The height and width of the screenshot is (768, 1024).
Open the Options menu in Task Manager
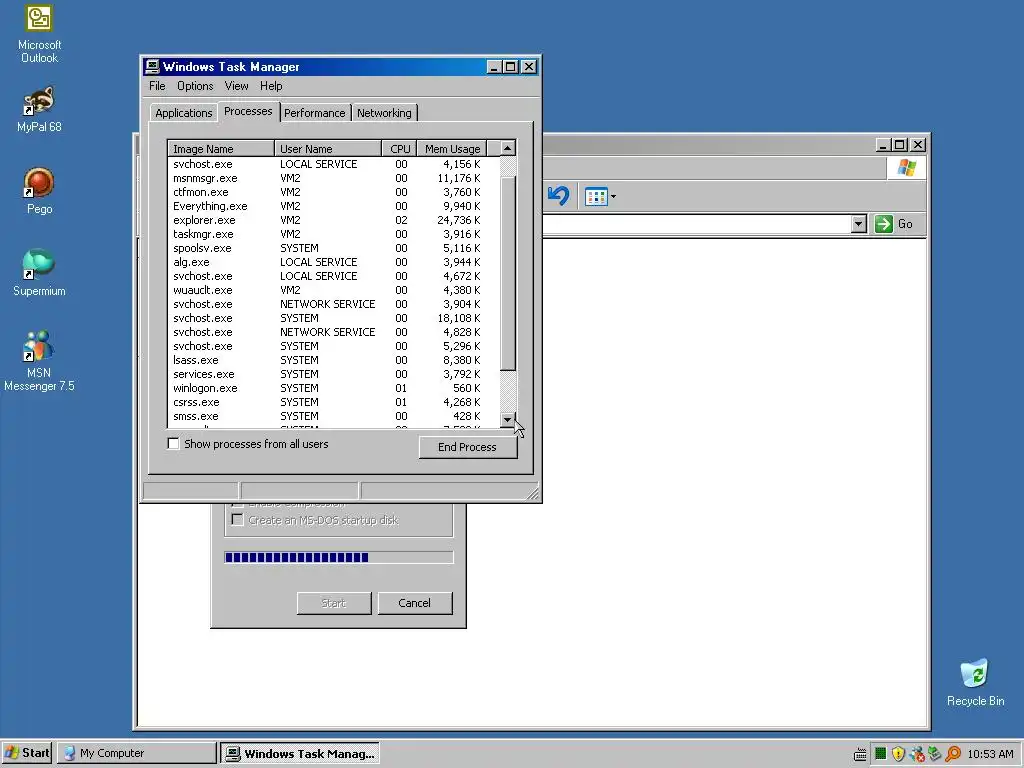[195, 86]
